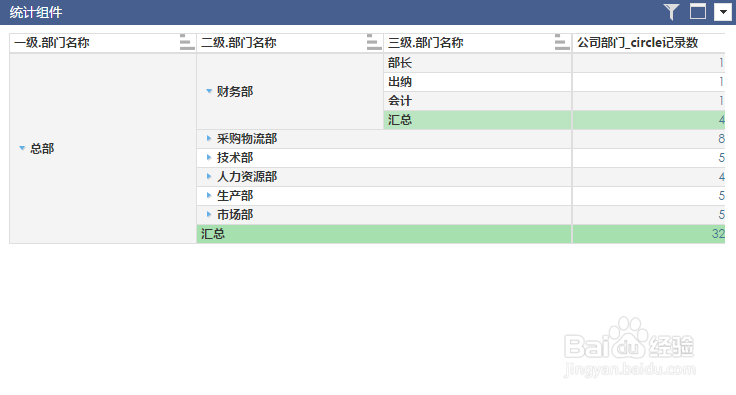Click the 采购物流部 count value 8

pos(721,139)
